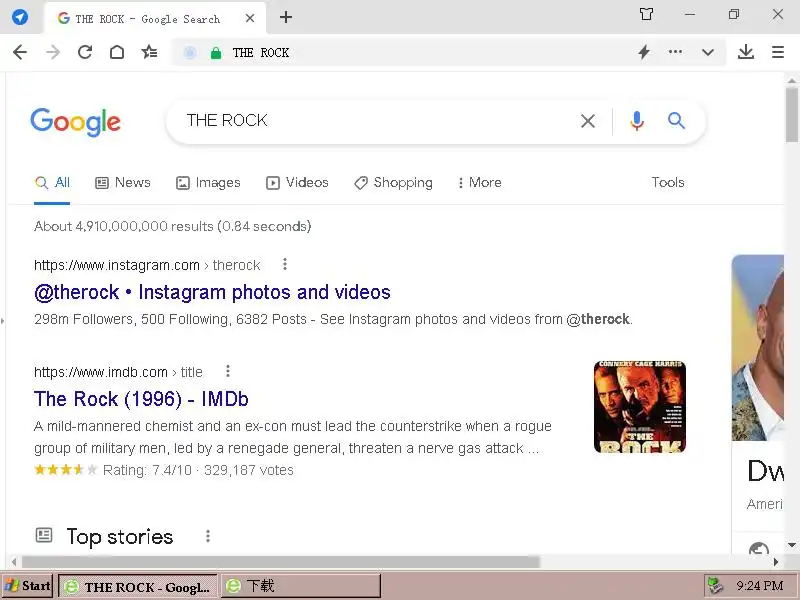Open the three-dots address bar menu
Screen dimensions: 800x600
click(676, 52)
